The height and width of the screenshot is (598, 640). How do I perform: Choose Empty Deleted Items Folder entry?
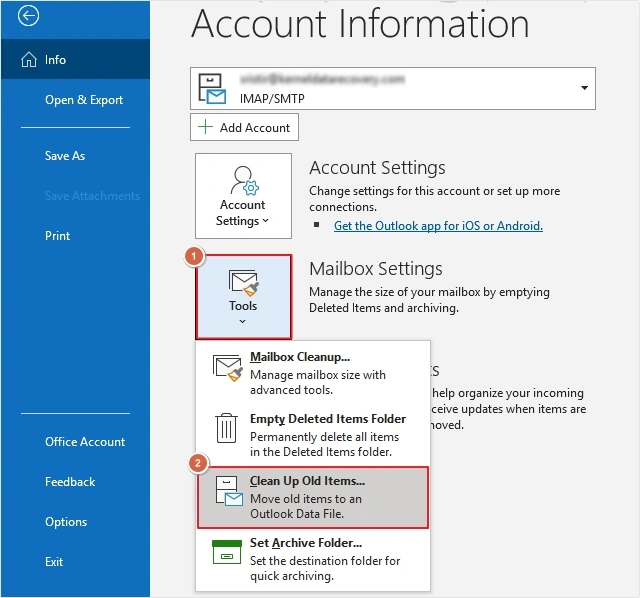[x=313, y=435]
